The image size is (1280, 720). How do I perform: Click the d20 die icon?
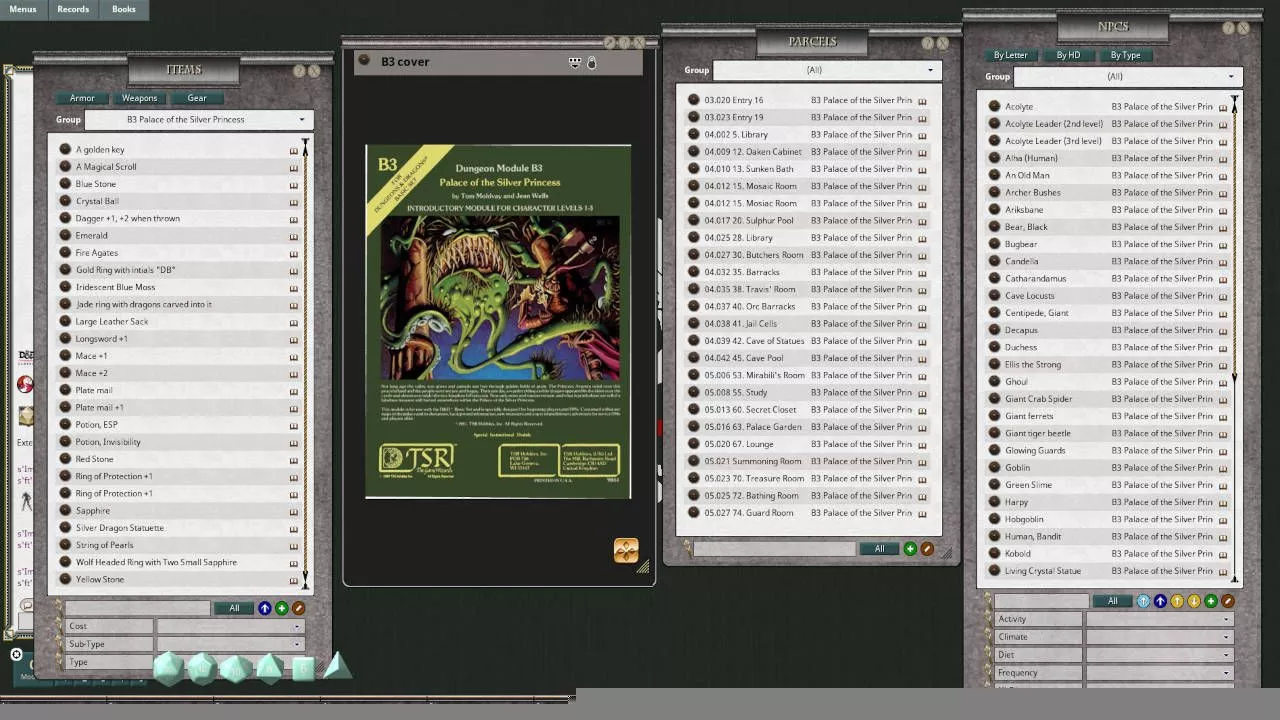(168, 668)
